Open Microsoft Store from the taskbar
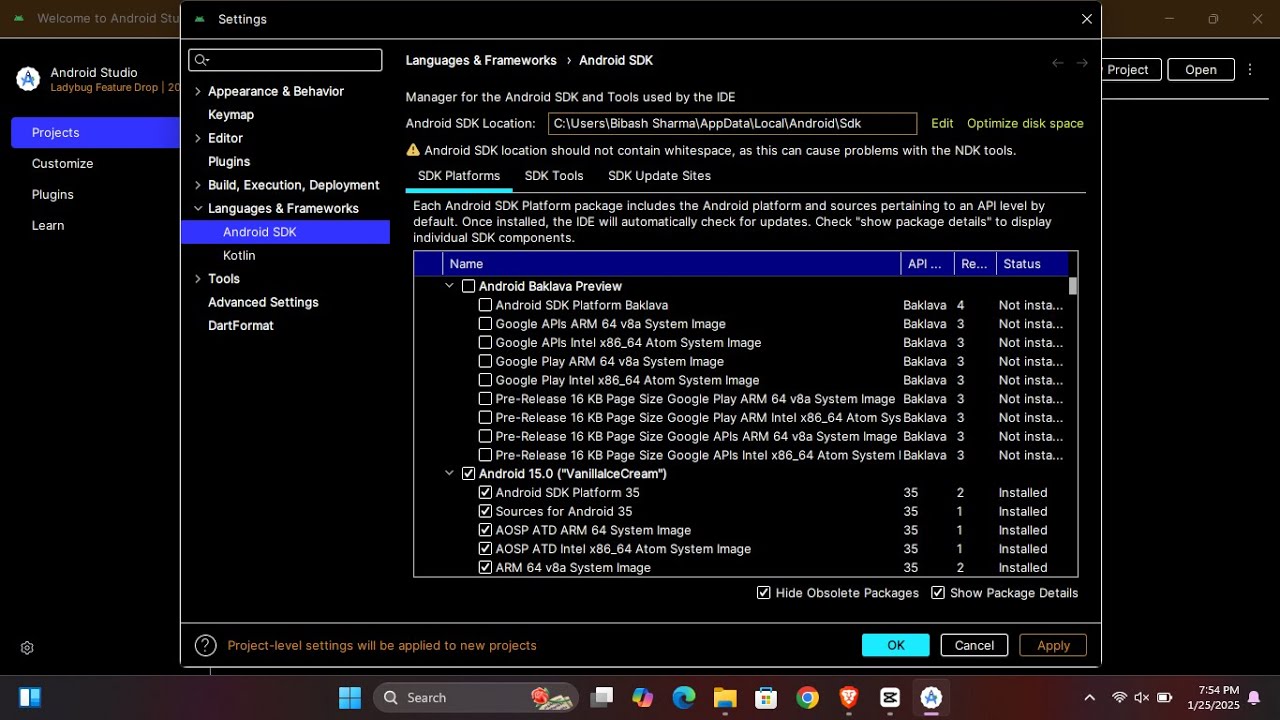Viewport: 1280px width, 720px height. coord(766,697)
